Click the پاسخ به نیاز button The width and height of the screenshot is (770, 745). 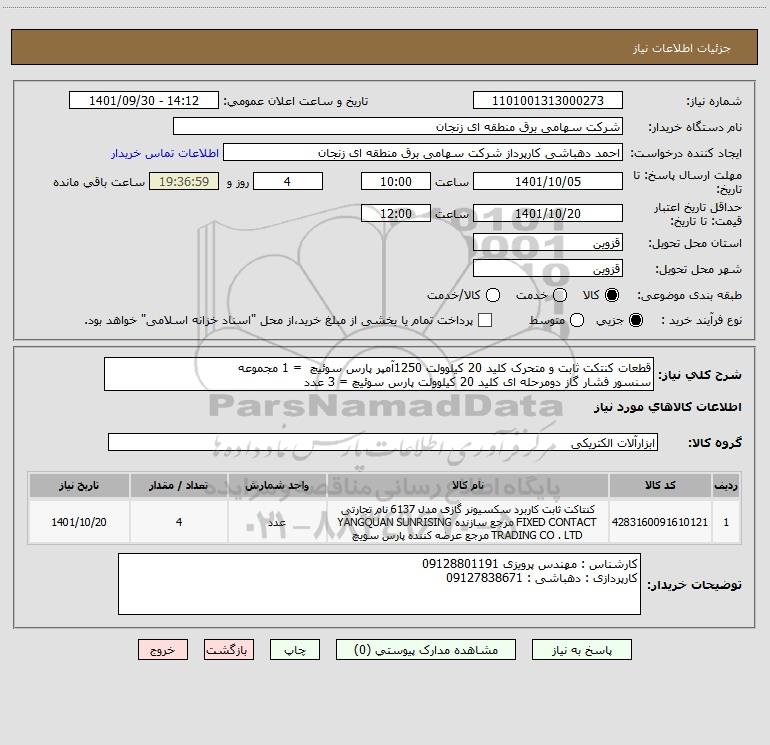[x=581, y=650]
